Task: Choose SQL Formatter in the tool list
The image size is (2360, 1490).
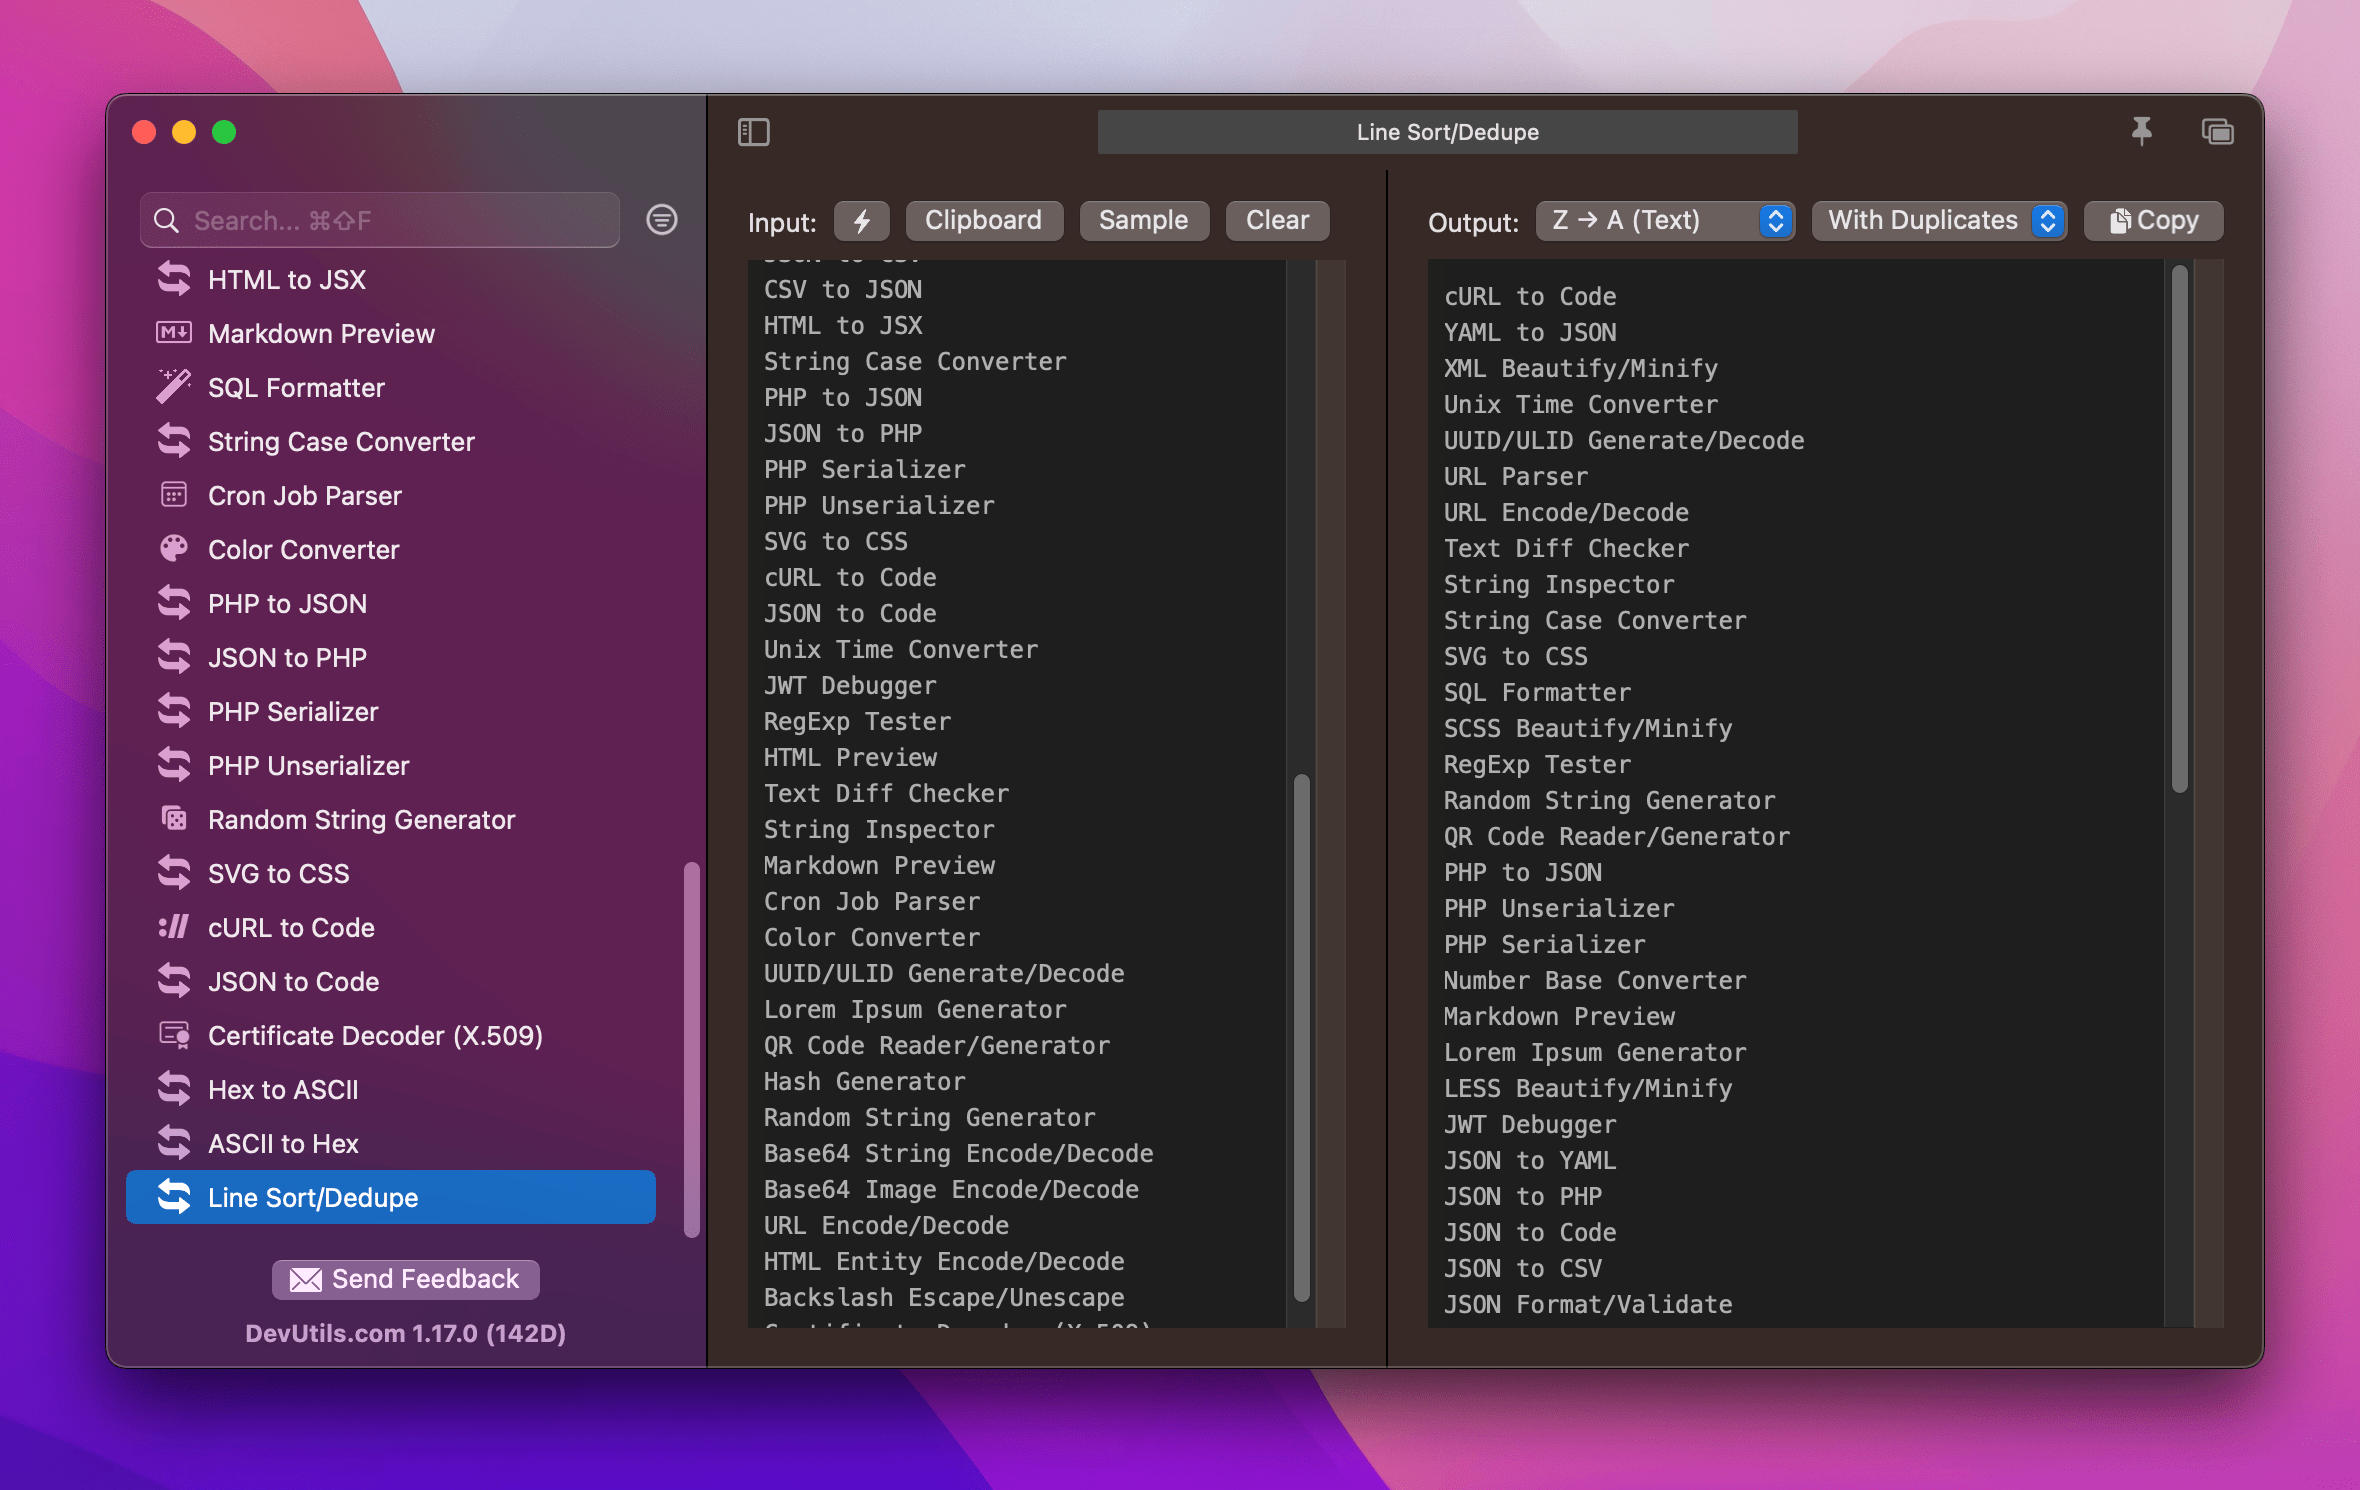Action: 390,387
